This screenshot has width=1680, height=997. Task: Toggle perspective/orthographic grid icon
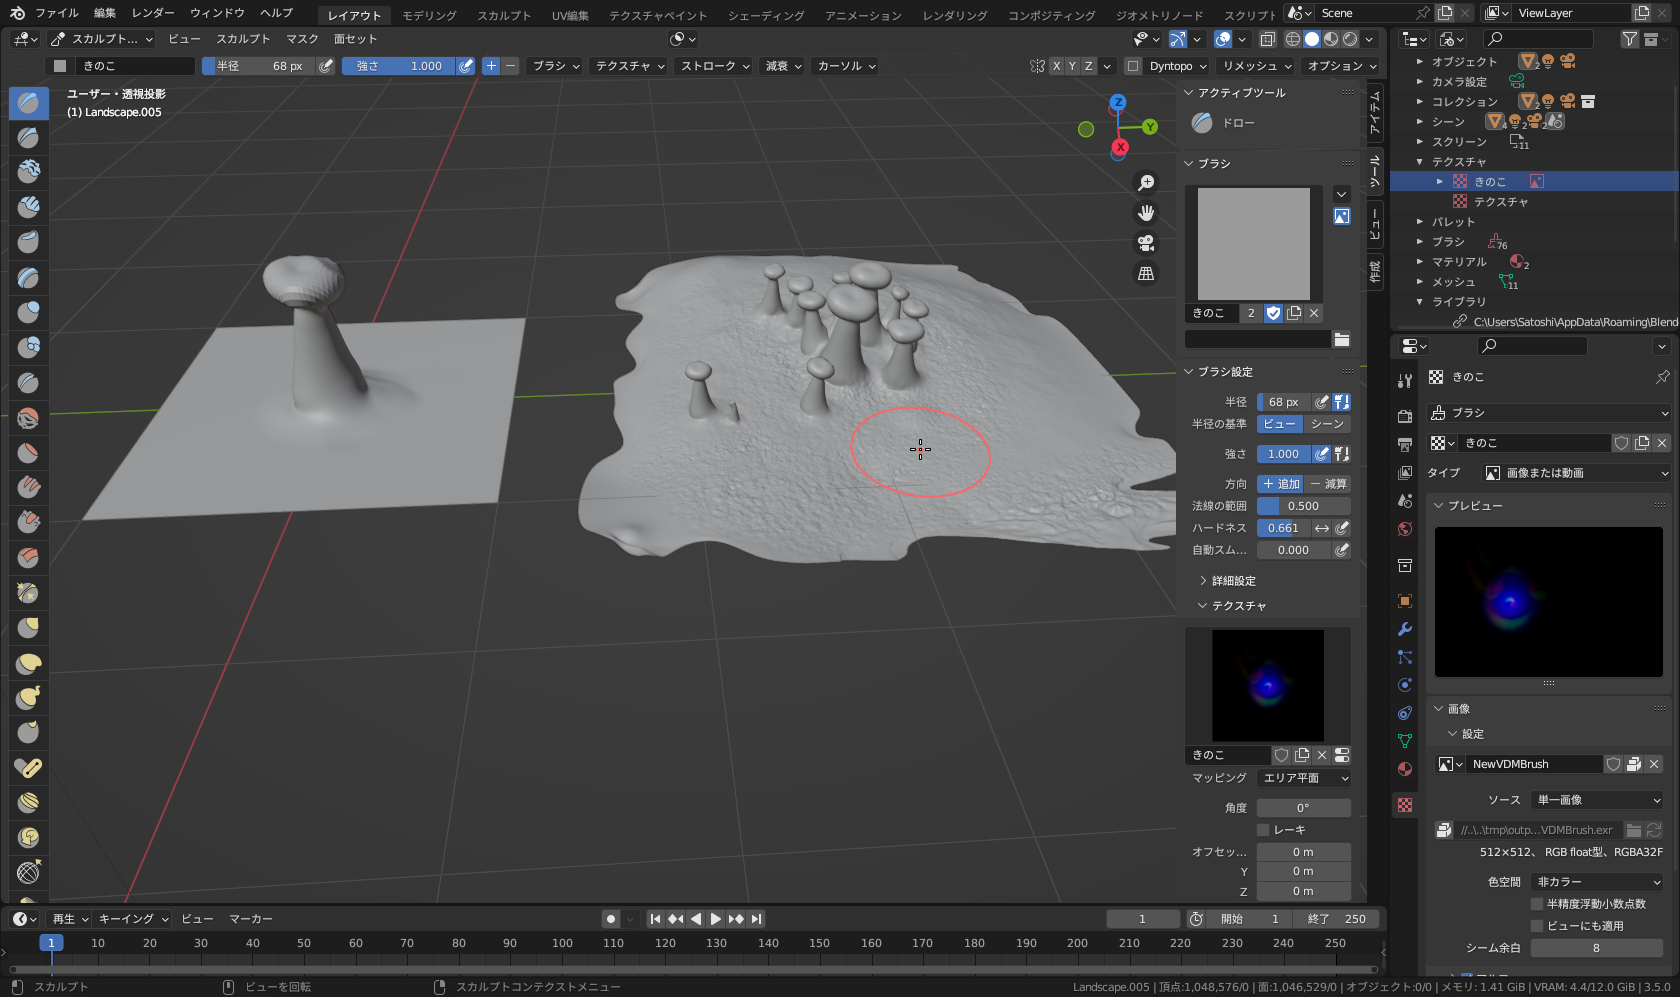[x=1146, y=273]
